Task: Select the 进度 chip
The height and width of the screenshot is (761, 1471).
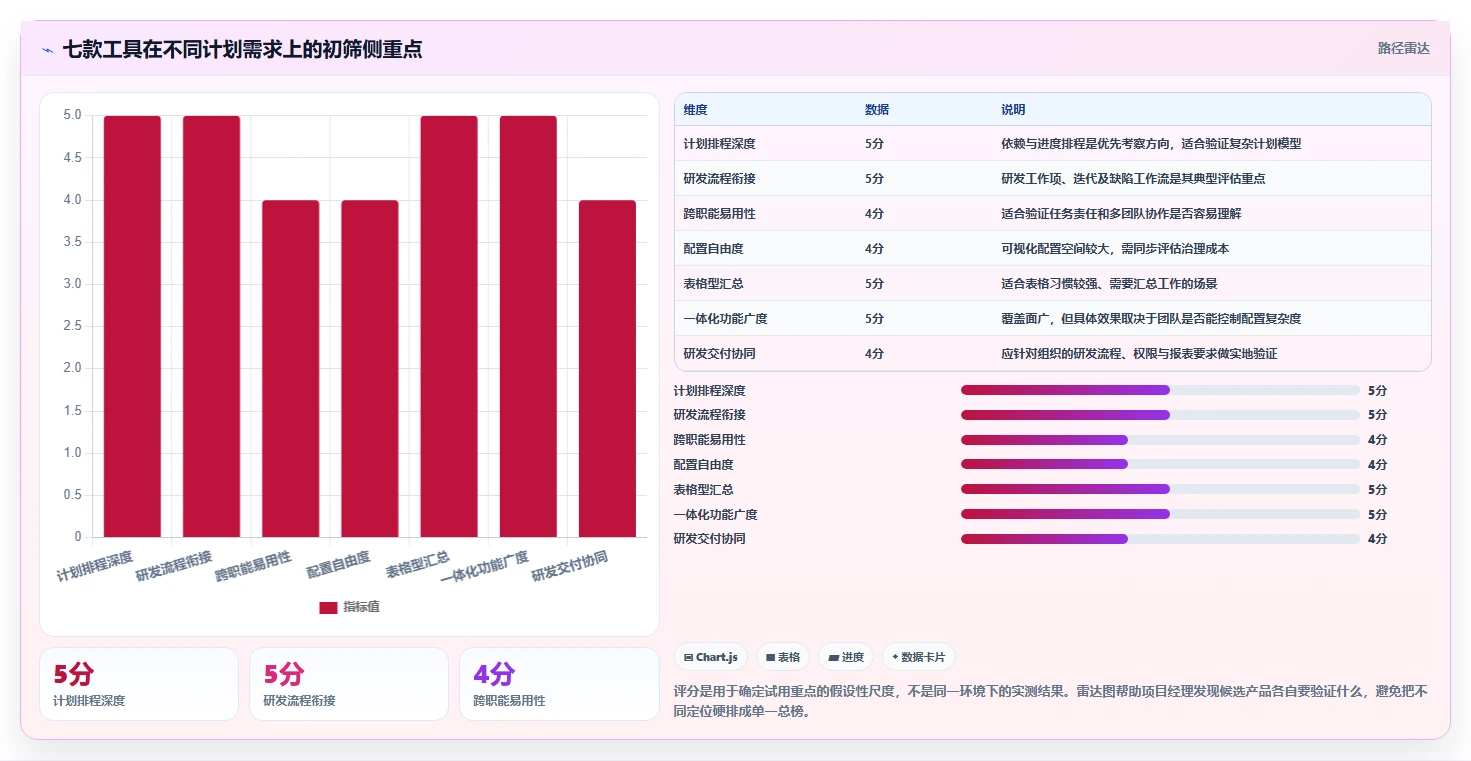Action: (846, 657)
